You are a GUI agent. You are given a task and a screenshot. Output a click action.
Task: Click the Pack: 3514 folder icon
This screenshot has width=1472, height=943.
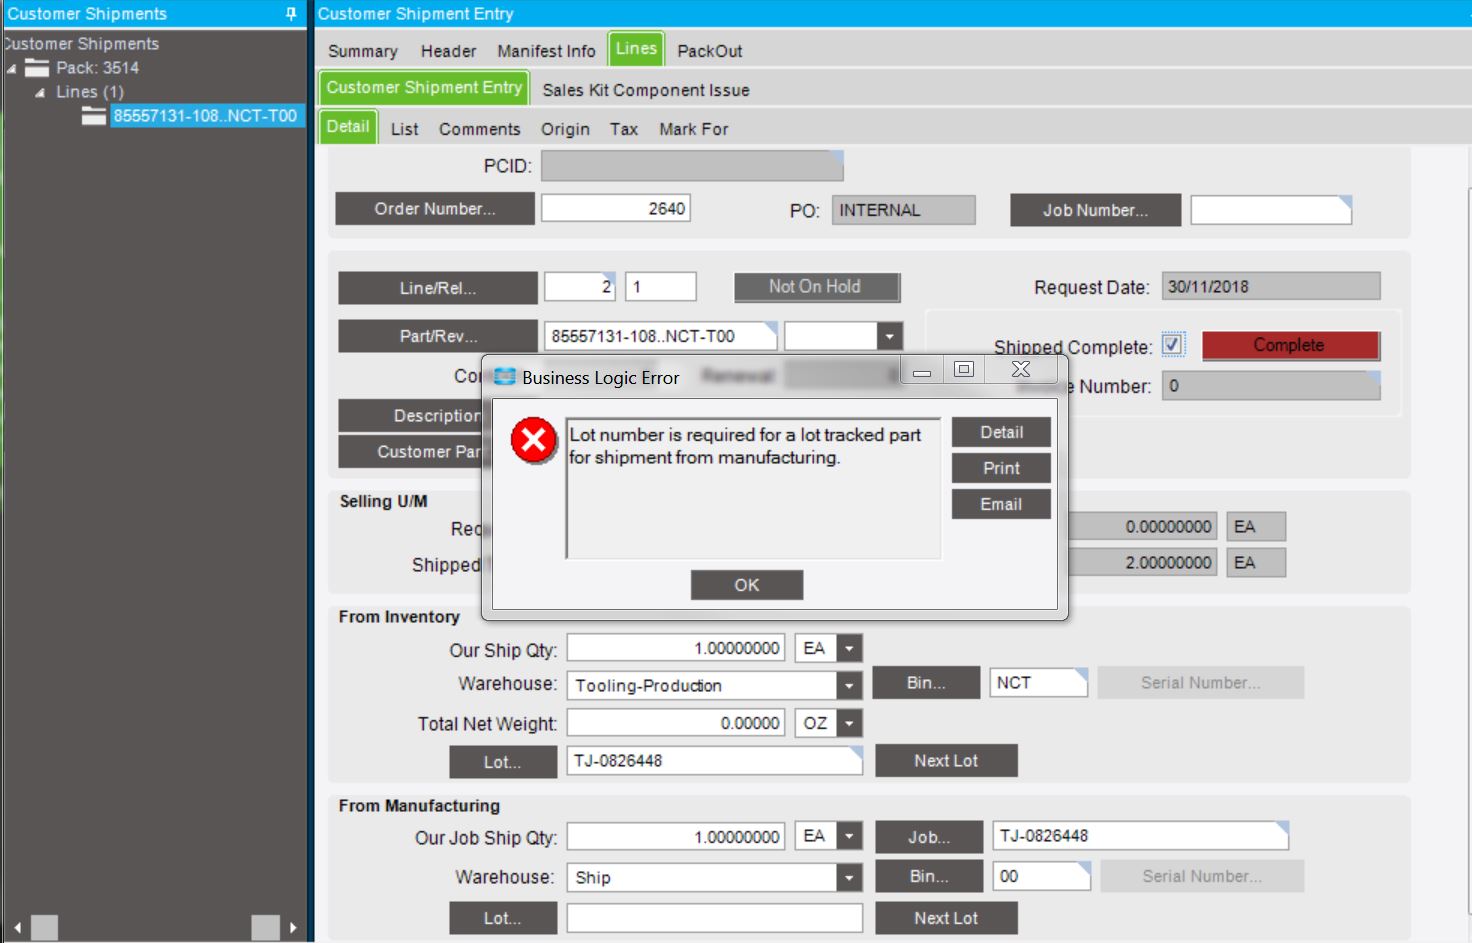click(x=37, y=68)
